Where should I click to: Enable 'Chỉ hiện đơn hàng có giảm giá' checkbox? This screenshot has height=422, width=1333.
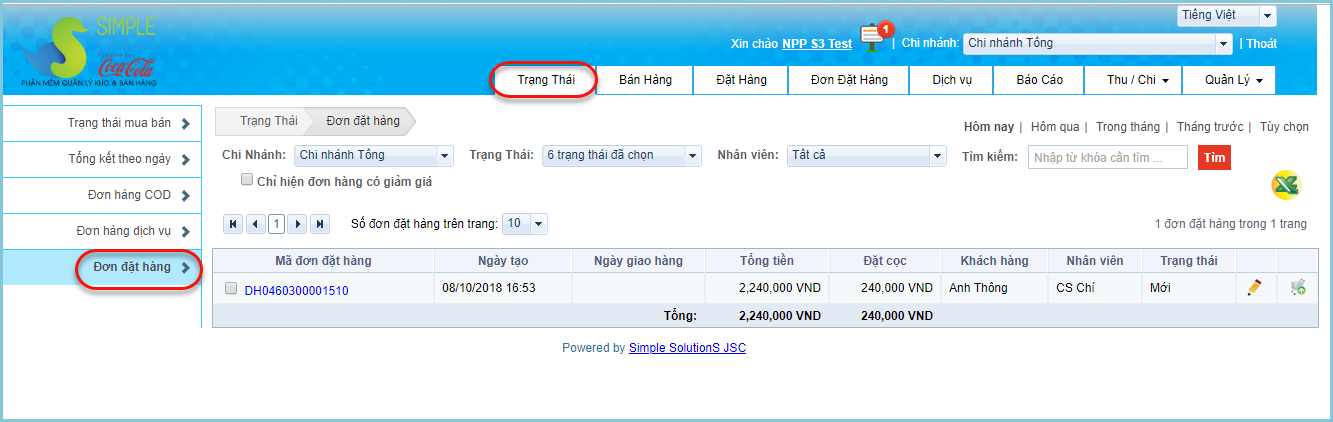click(247, 181)
